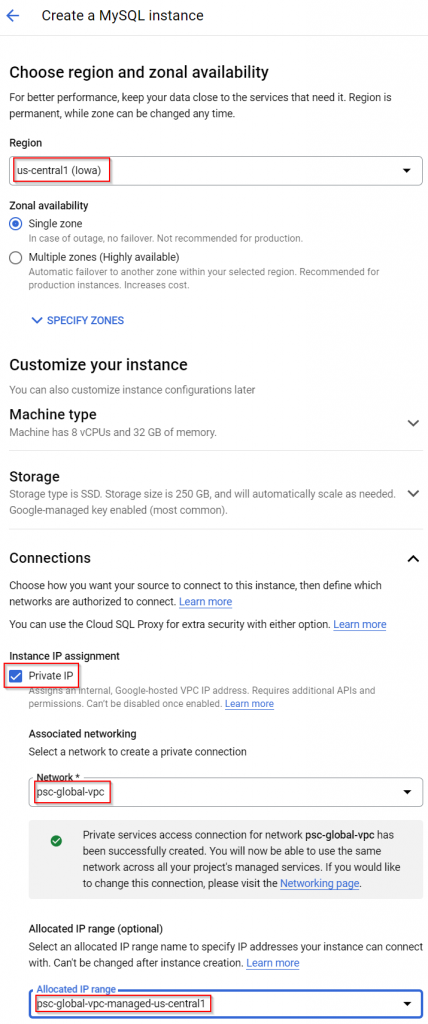
Task: Open the Networking page link
Action: [x=320, y=883]
